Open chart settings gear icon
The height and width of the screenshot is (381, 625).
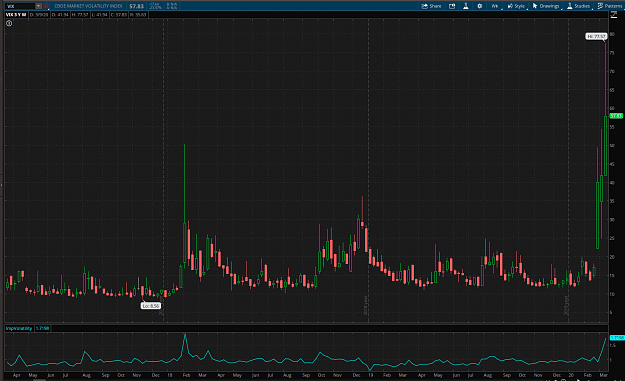point(480,6)
